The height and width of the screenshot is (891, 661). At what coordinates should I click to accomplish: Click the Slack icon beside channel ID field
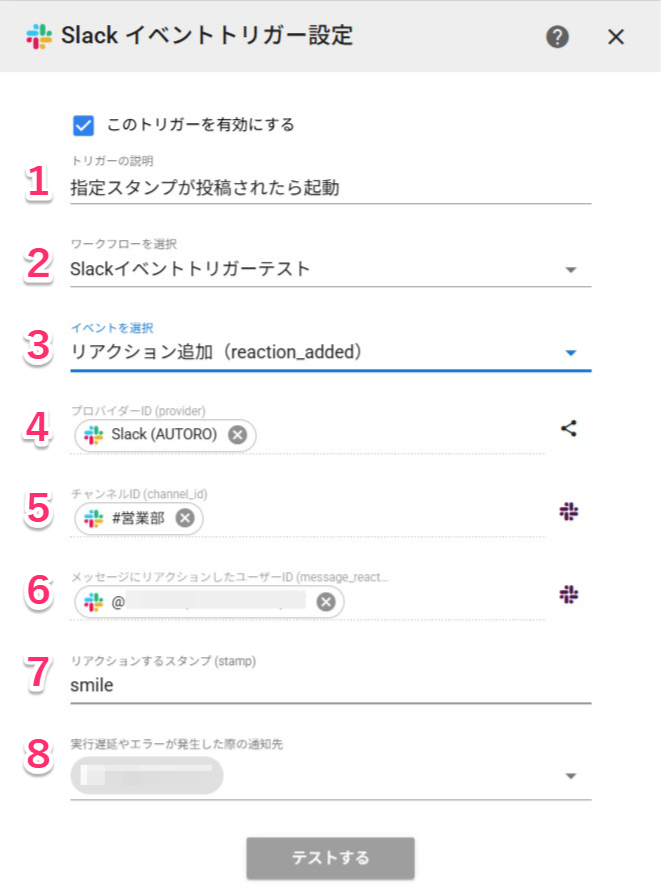pyautogui.click(x=569, y=511)
